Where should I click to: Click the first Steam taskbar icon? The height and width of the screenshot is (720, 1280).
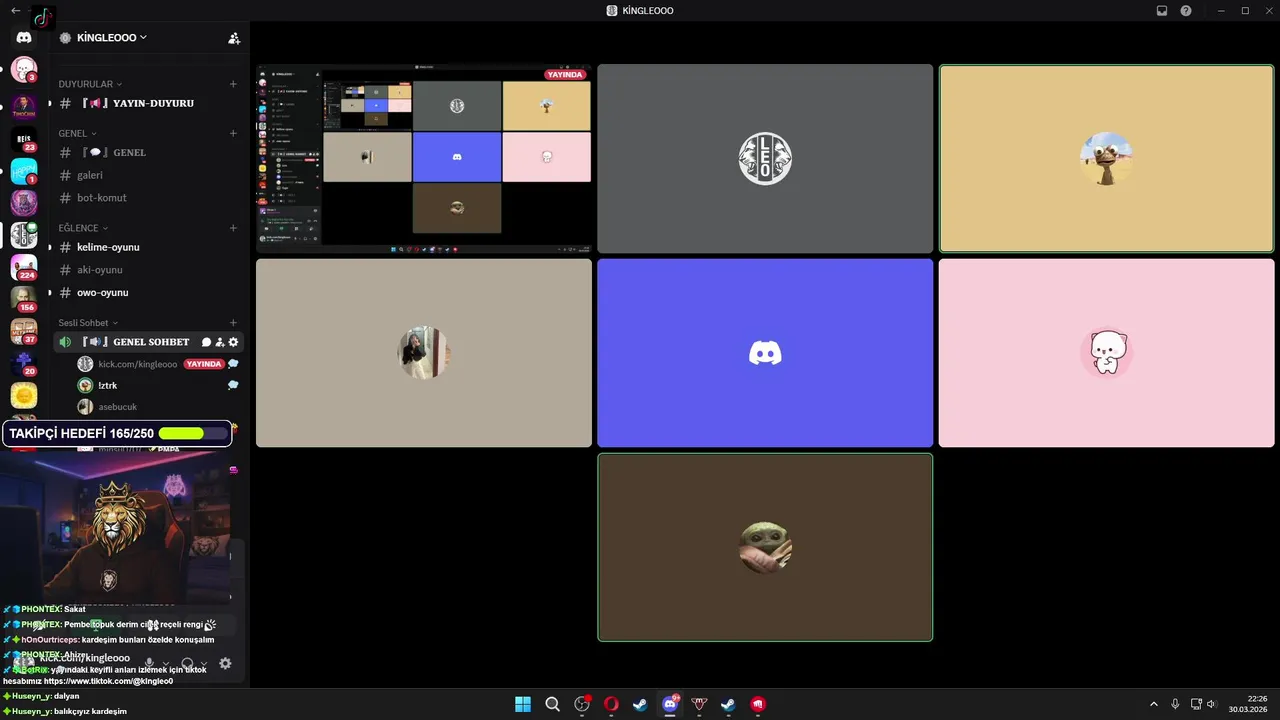[x=640, y=704]
